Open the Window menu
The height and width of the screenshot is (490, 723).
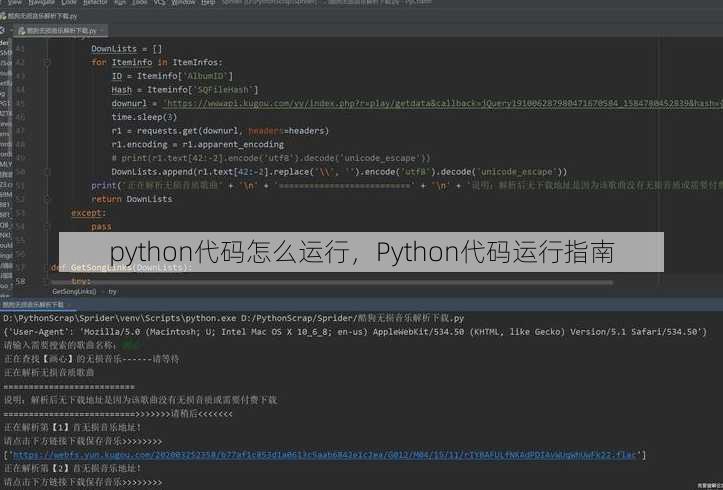coord(183,2)
